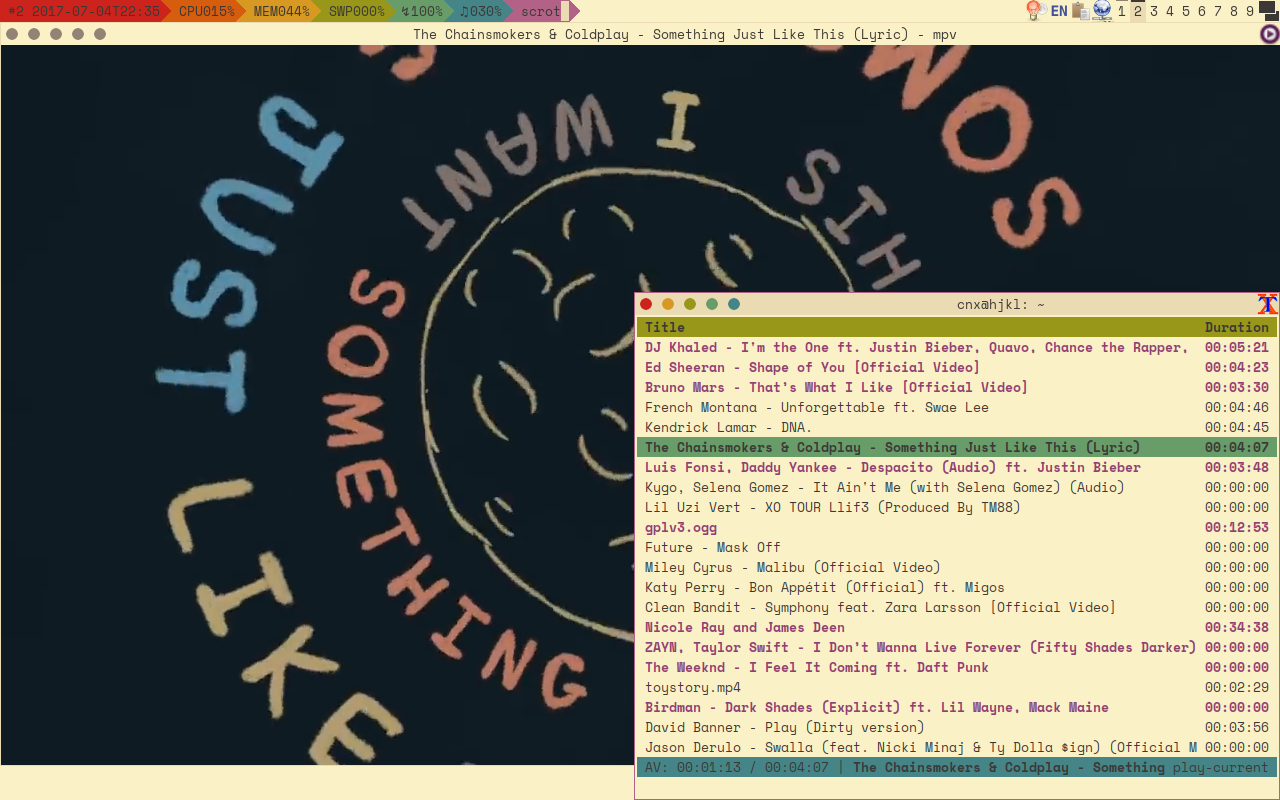Open the clipboard manager tray icon
The image size is (1280, 800).
tap(1080, 11)
